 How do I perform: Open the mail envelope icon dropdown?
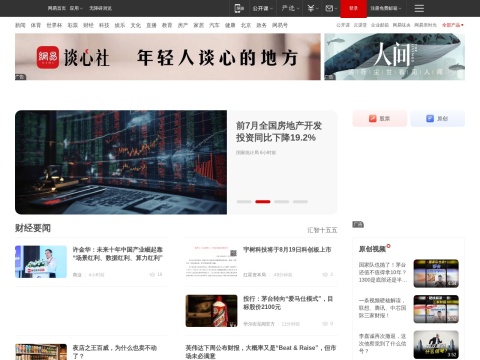331,8
